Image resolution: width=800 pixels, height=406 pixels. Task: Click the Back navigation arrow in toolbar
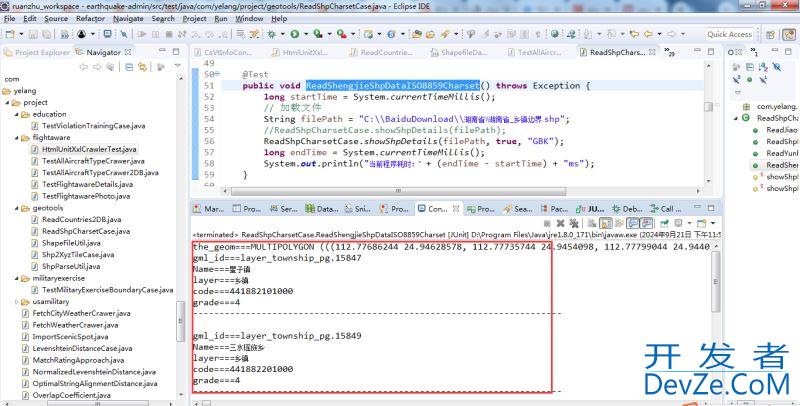pos(648,34)
